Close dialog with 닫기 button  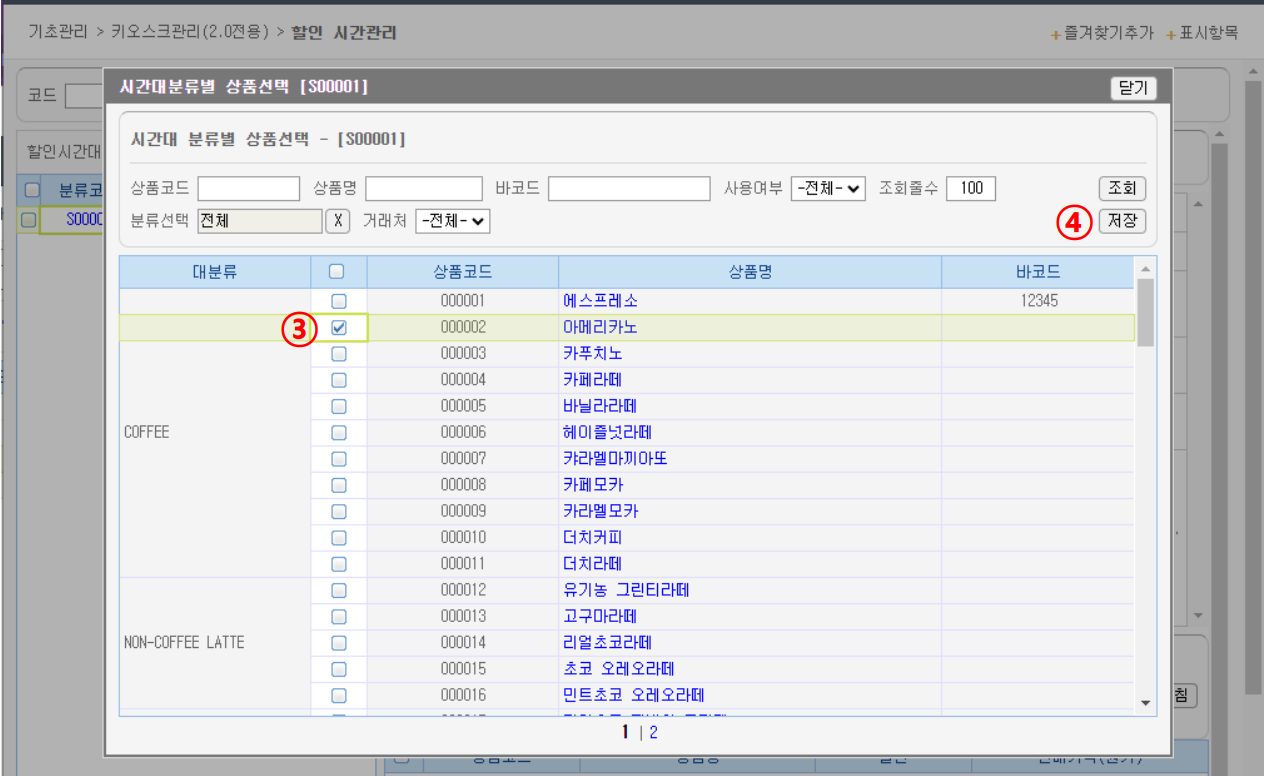pyautogui.click(x=1133, y=88)
